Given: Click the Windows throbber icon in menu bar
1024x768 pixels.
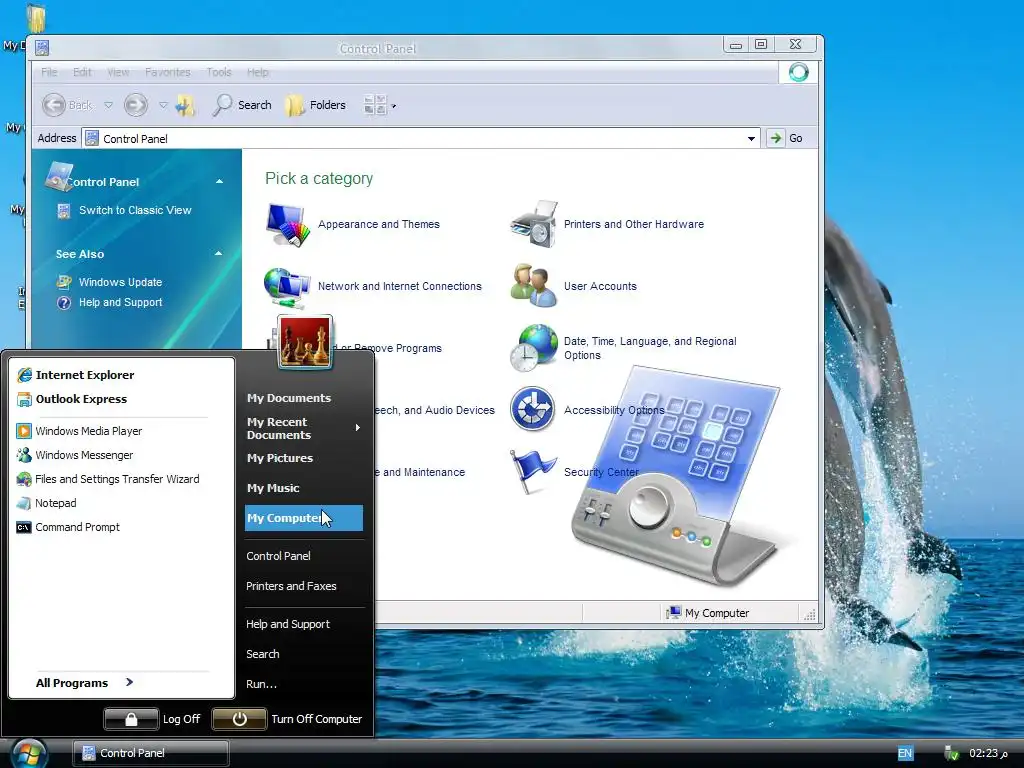Looking at the screenshot, I should pyautogui.click(x=798, y=72).
